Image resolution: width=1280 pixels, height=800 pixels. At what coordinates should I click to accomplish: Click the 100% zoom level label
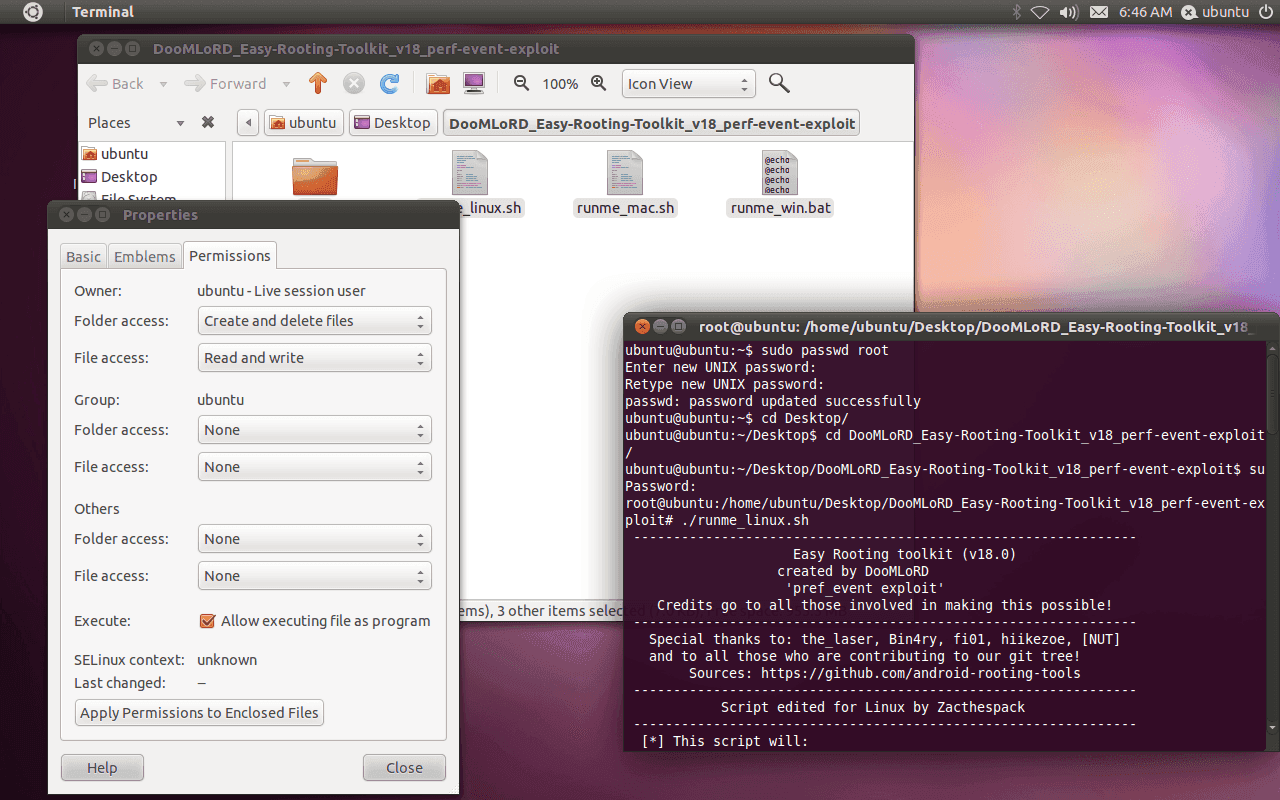(560, 84)
